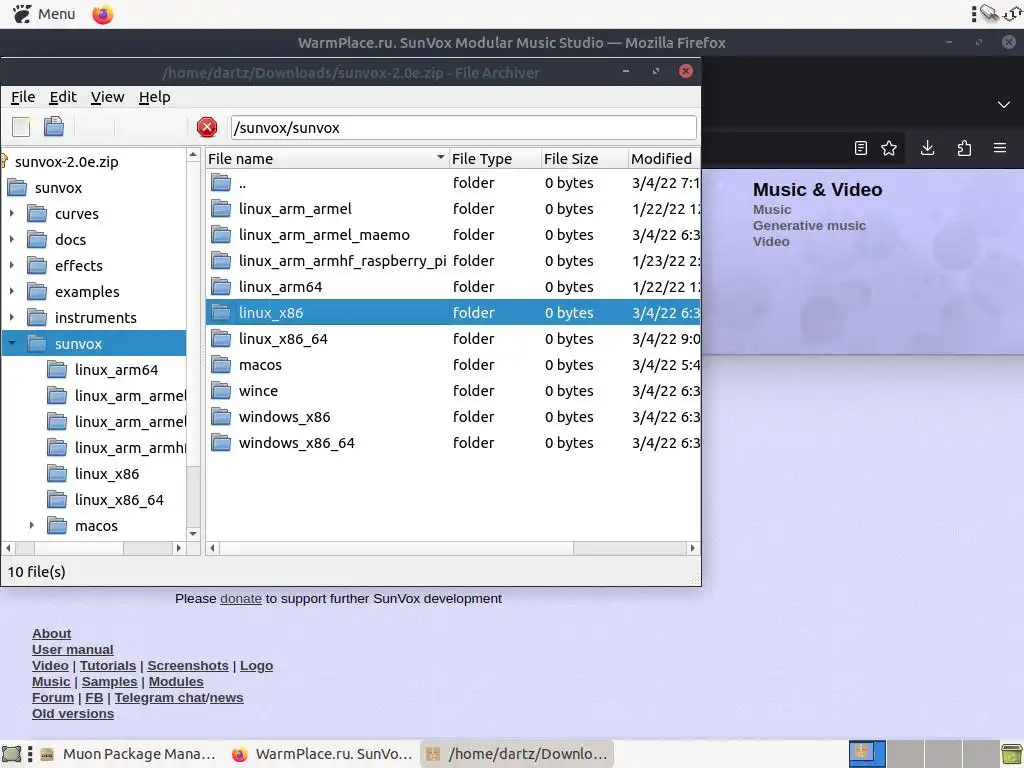Open the View menu
1024x768 pixels.
107,97
